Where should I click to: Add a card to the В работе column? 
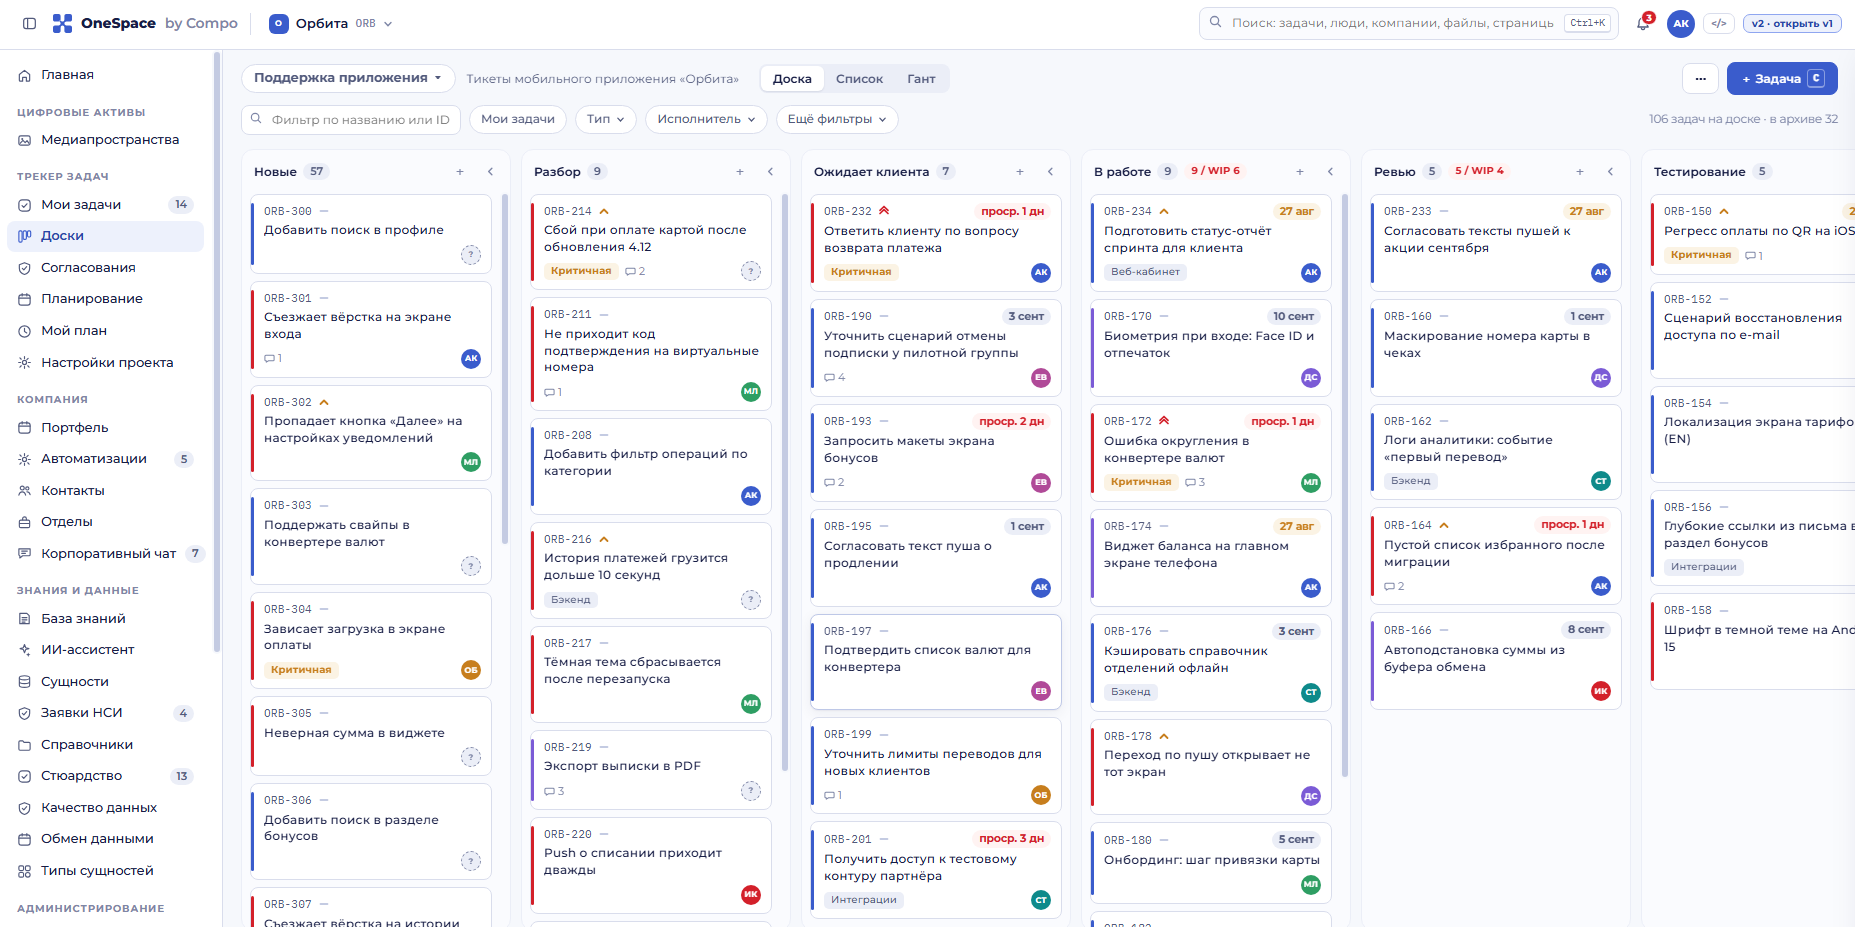pyautogui.click(x=1300, y=172)
